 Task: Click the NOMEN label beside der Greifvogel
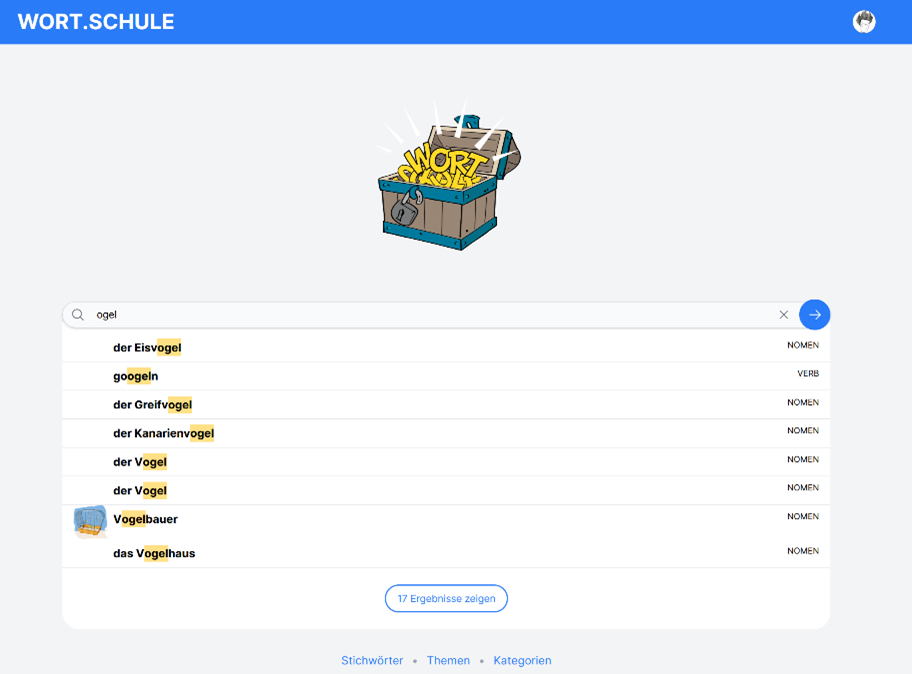[803, 402]
